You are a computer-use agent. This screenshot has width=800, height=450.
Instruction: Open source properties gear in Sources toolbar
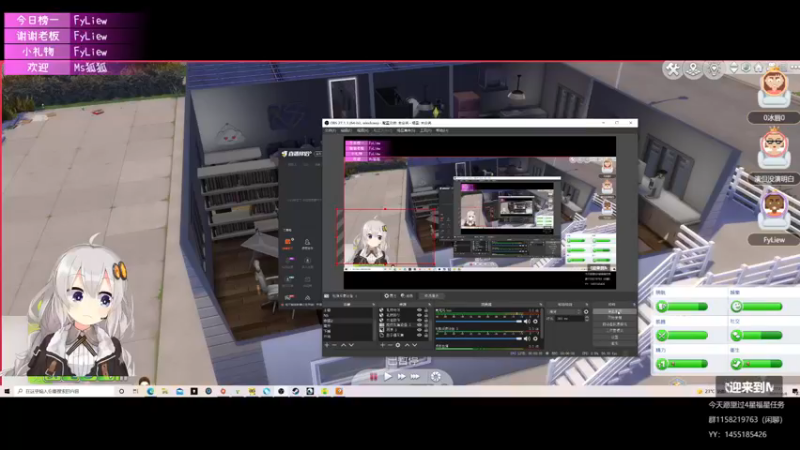(x=397, y=345)
